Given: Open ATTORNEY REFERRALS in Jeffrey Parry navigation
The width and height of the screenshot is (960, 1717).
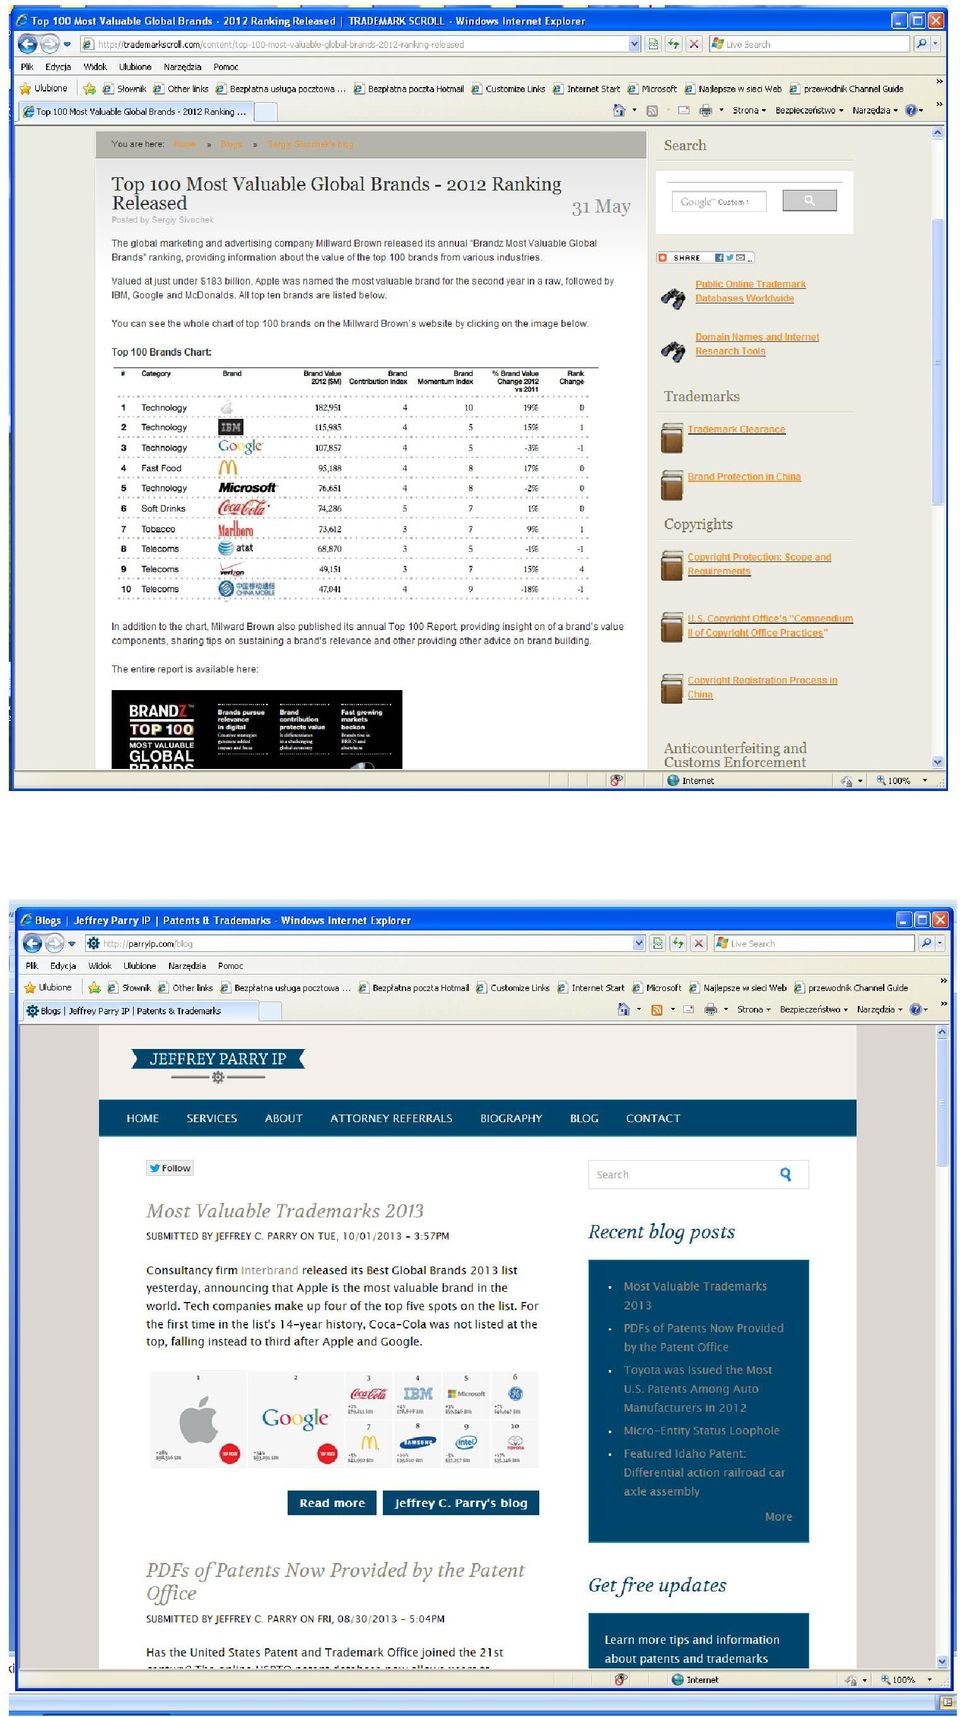Looking at the screenshot, I should coord(391,1118).
